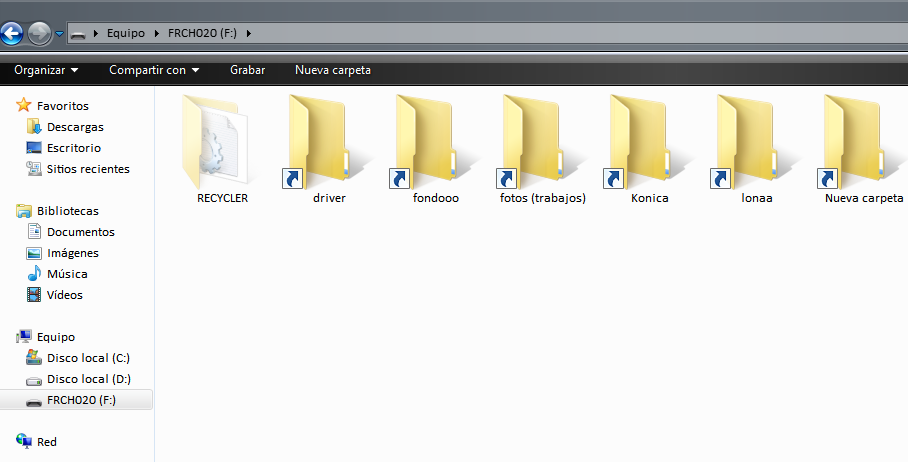The width and height of the screenshot is (908, 462).
Task: Click the Descargas folder icon in sidebar
Action: (x=34, y=126)
